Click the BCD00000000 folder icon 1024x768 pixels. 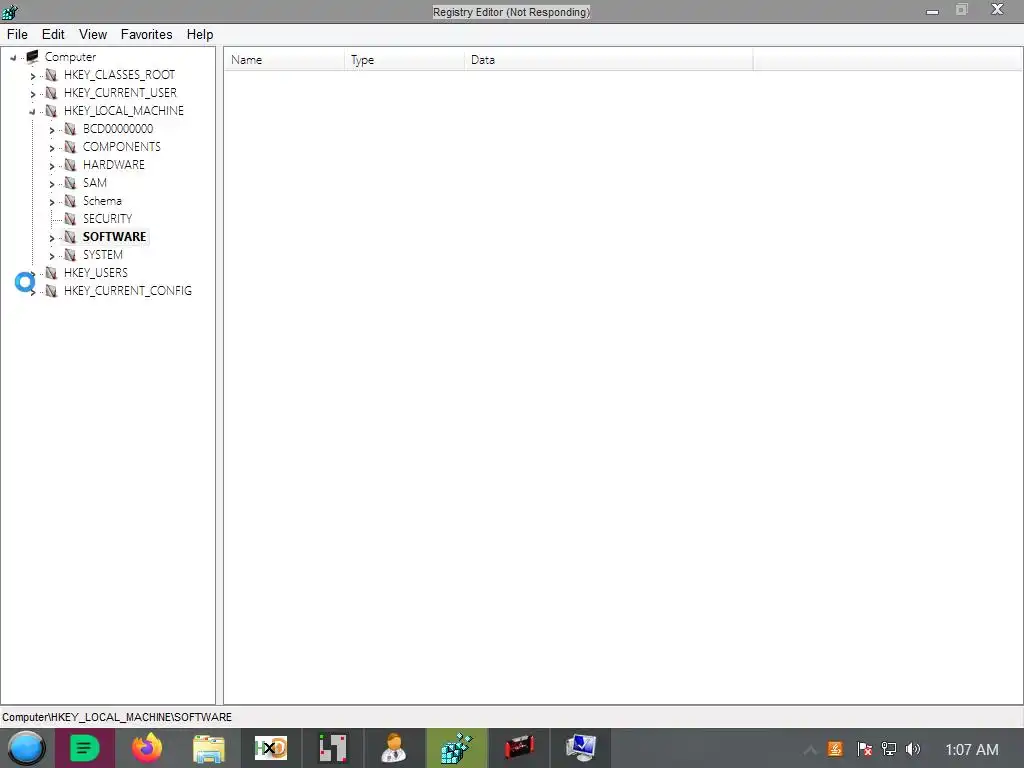pyautogui.click(x=70, y=129)
